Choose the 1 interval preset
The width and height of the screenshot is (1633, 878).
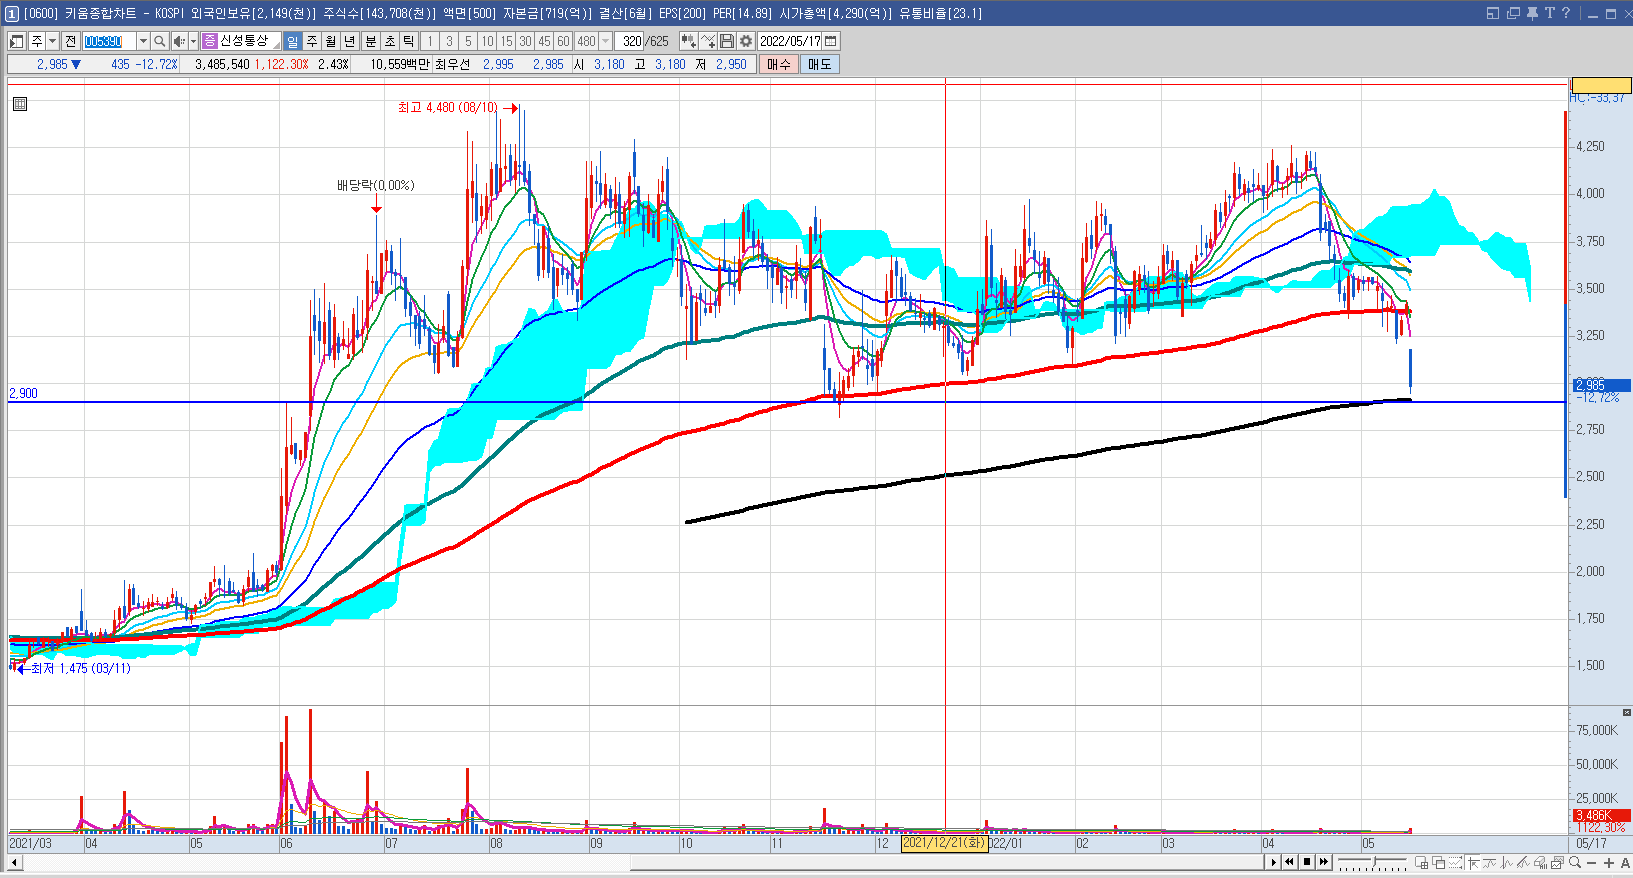(430, 41)
